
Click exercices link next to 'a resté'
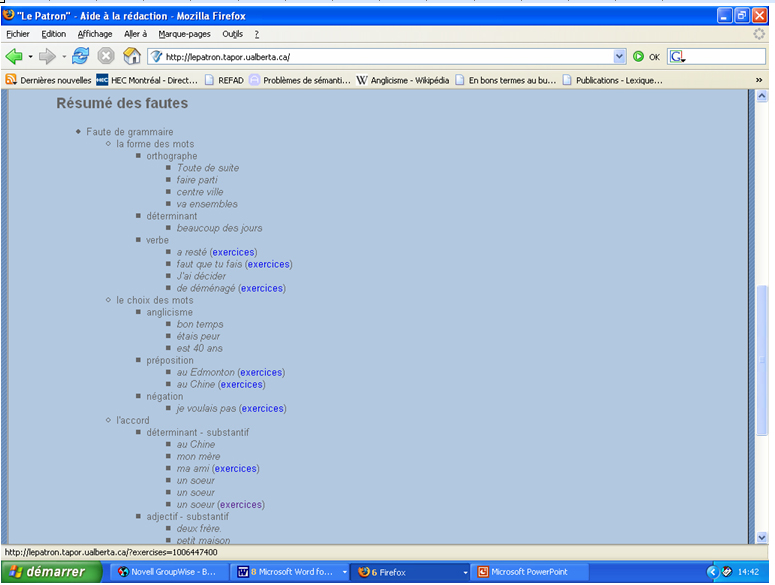point(233,252)
